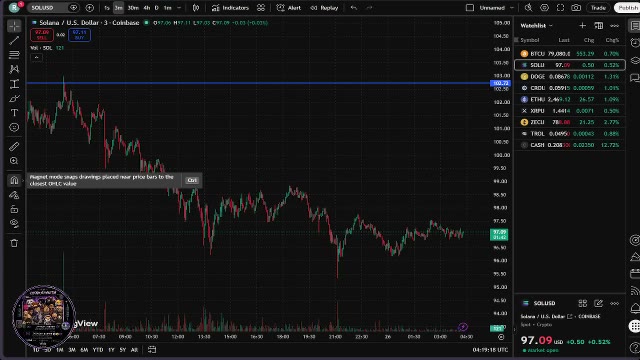Select the ETHU row in watchlist
The height and width of the screenshot is (360, 640).
coord(570,99)
